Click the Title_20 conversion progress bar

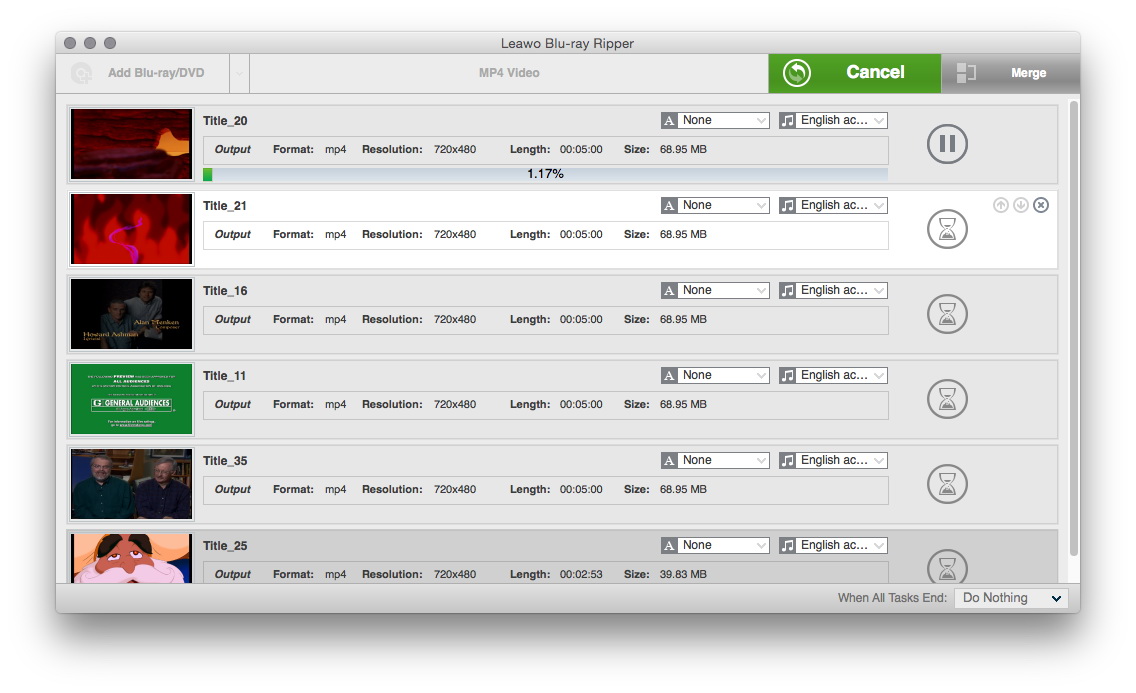[545, 174]
